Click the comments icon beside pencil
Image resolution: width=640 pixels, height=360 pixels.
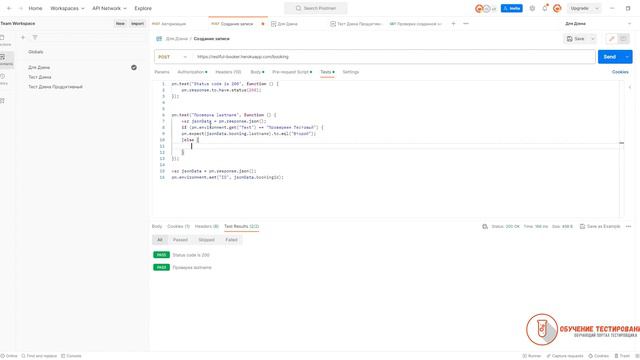click(623, 39)
